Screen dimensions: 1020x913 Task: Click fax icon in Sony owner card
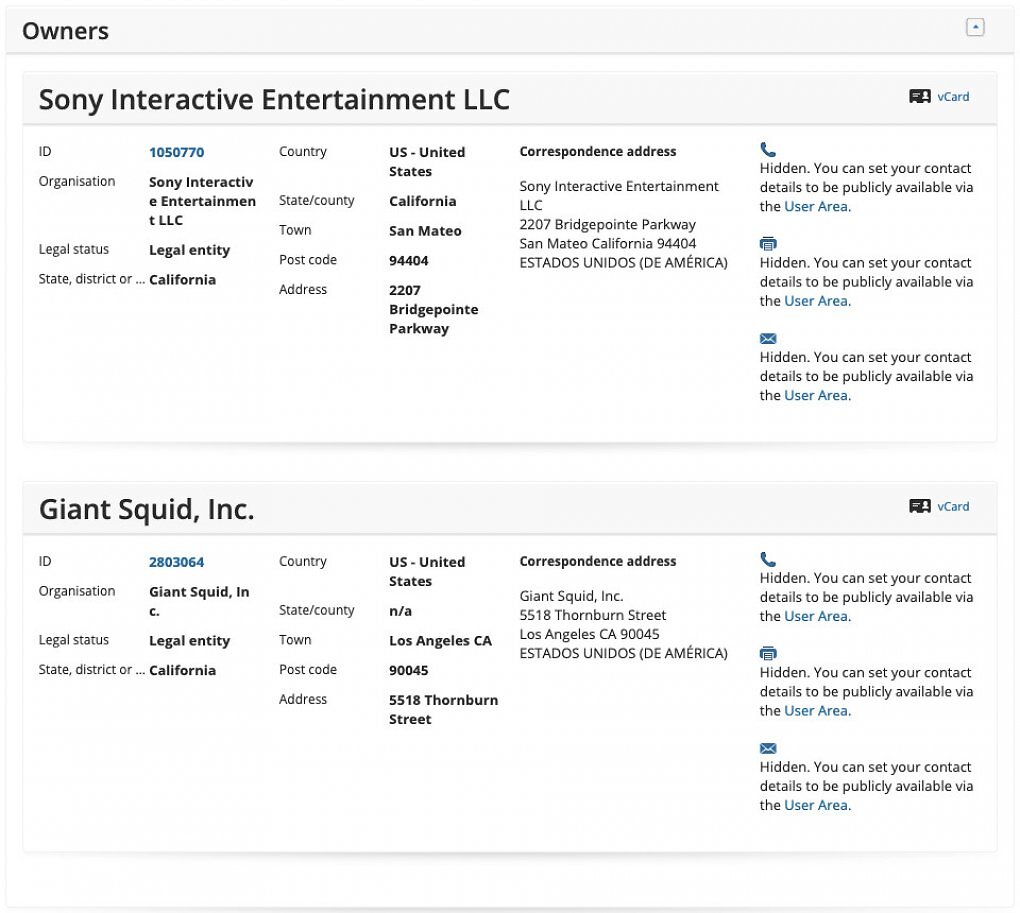(x=768, y=244)
